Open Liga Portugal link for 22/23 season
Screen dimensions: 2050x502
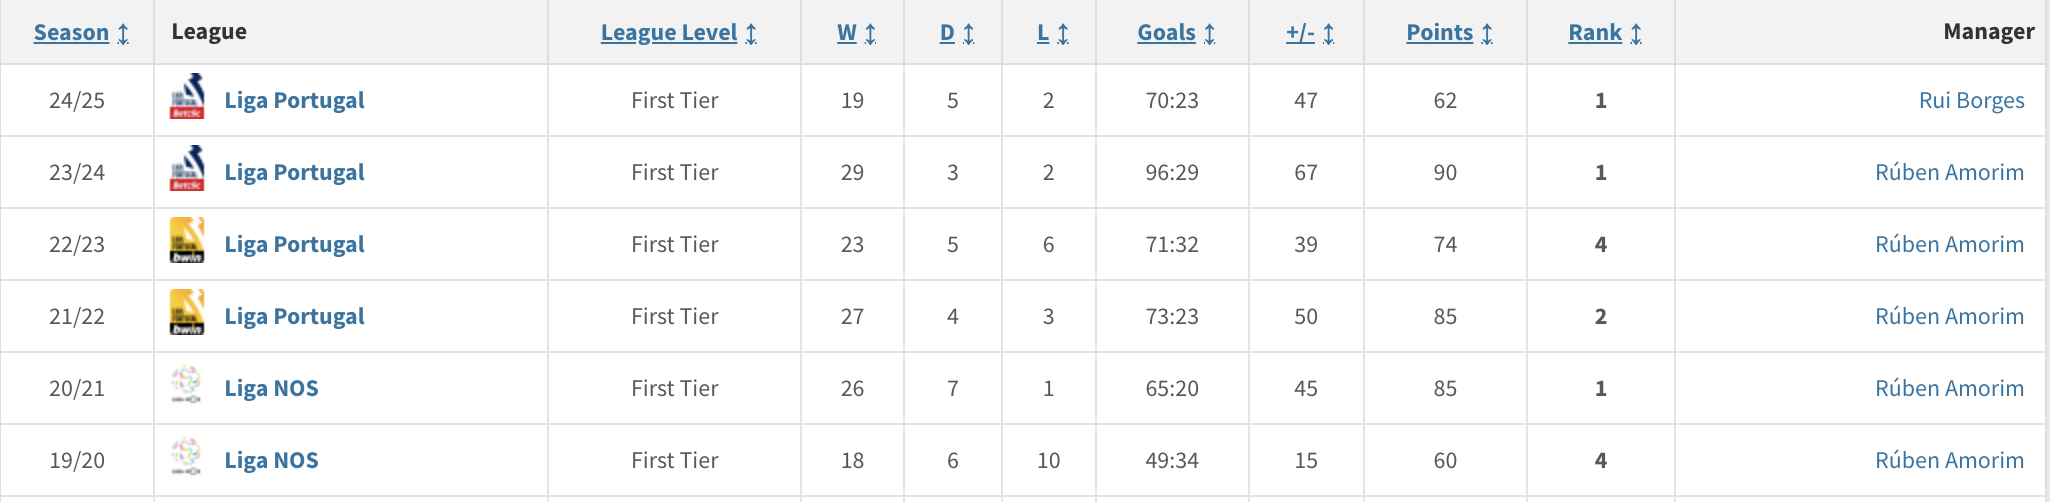pos(294,244)
